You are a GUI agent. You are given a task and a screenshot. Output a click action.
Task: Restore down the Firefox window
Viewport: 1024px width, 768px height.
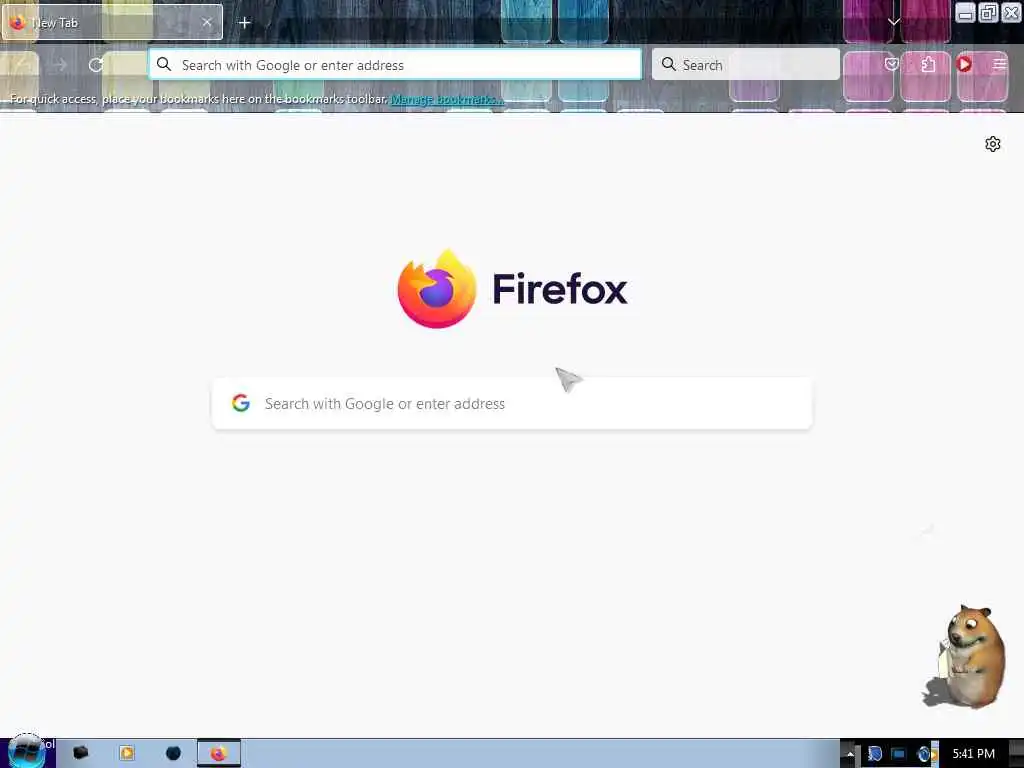[x=988, y=13]
